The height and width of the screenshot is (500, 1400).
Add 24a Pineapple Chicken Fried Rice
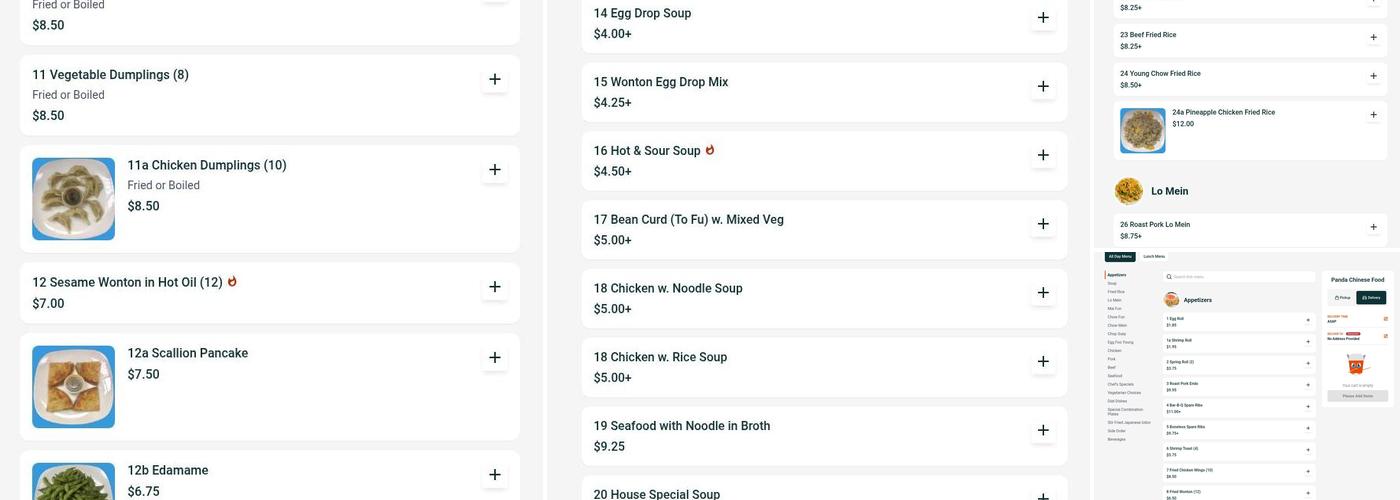click(x=1373, y=115)
